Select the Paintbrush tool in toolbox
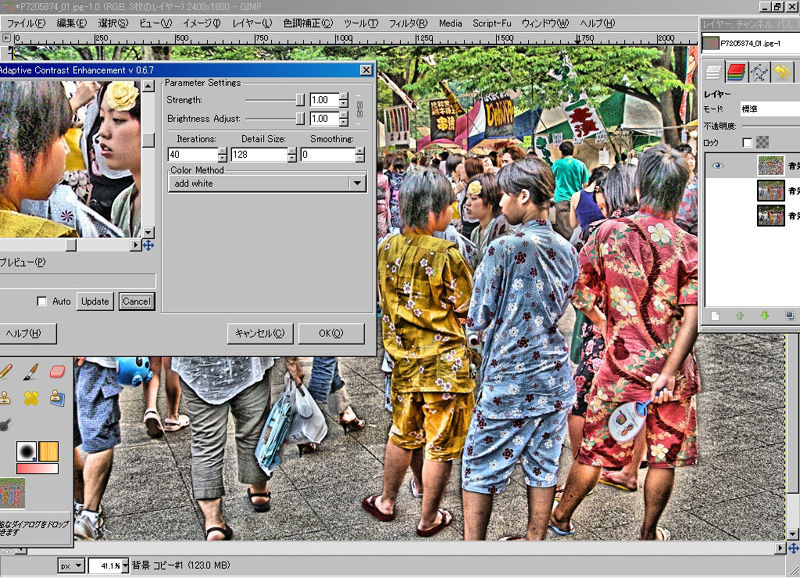Screen dimensions: 800x578 (31, 372)
